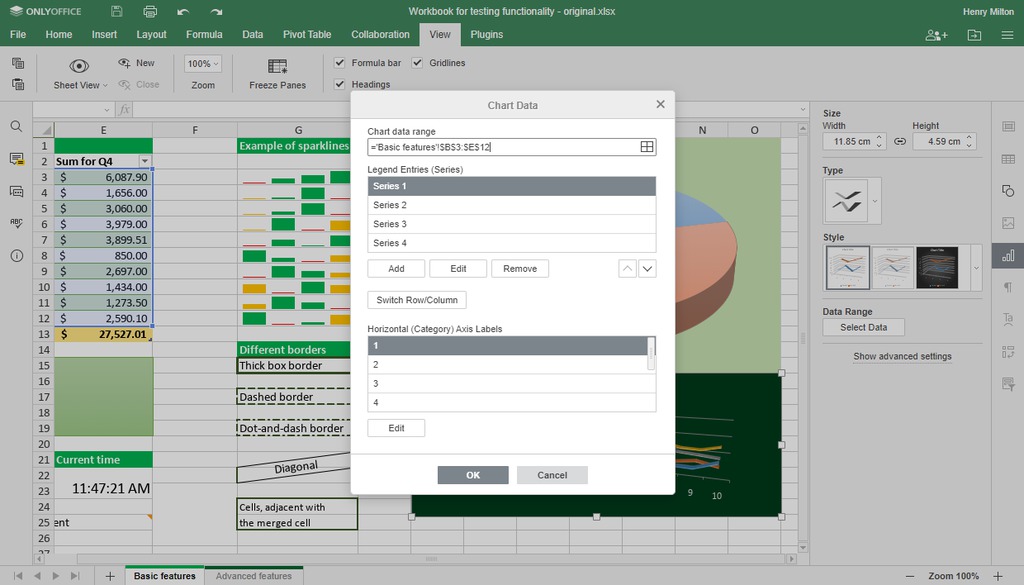Select the dark chart style thumbnail
This screenshot has height=585, width=1024.
coord(937,268)
